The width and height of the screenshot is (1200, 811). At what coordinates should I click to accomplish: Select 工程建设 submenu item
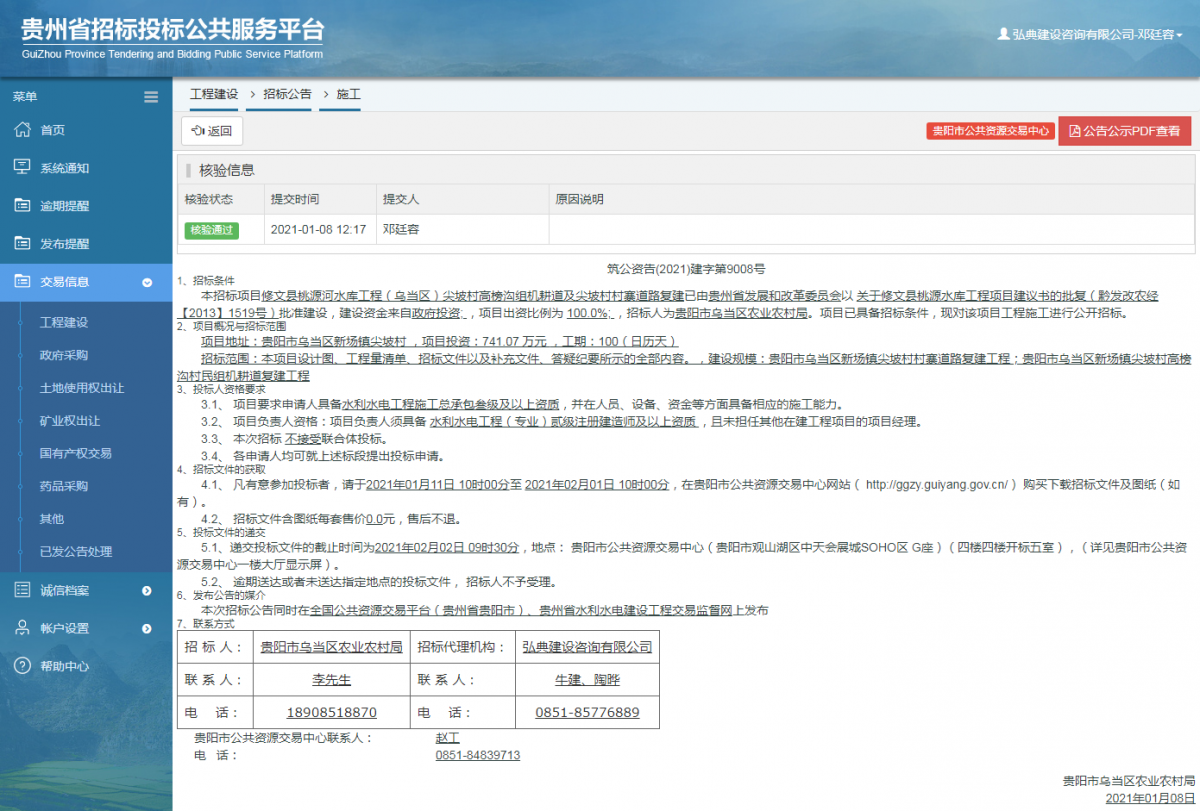[x=63, y=323]
